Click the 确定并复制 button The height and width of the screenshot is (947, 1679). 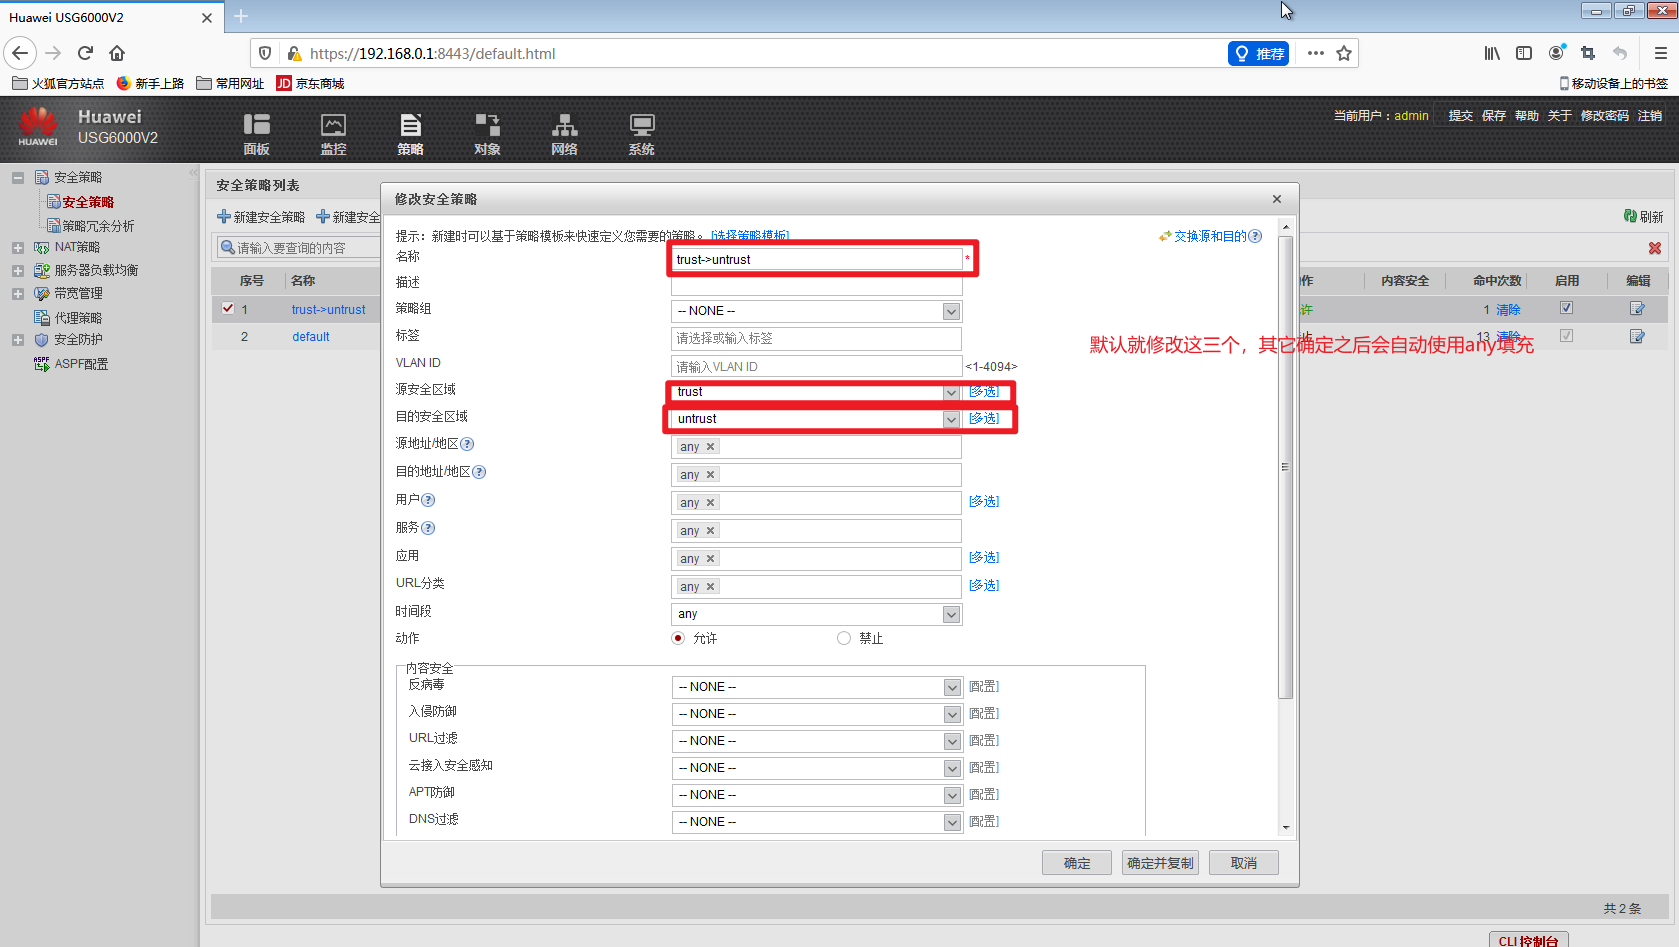click(x=1160, y=863)
